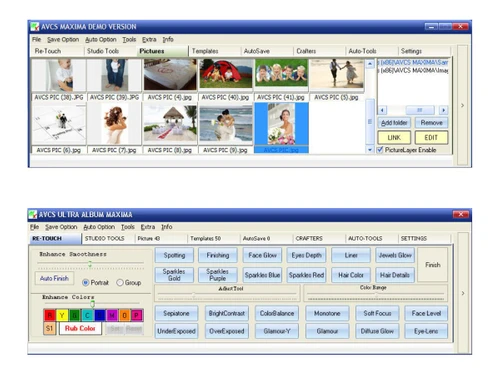Switch to Re-Touch tab in Demo window
500x375 pixels.
[57, 51]
